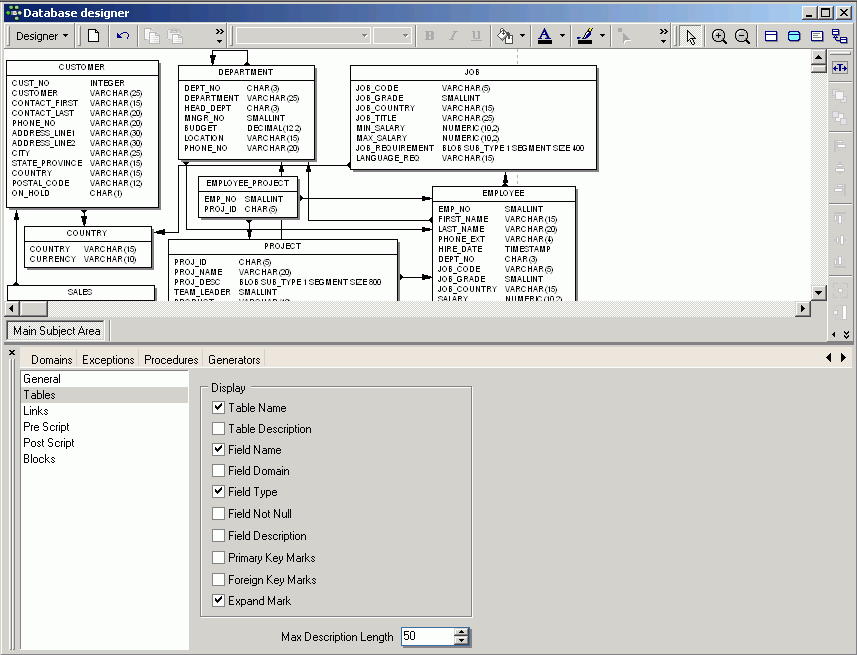
Task: Click the rounded blue shape tool icon
Action: click(794, 36)
